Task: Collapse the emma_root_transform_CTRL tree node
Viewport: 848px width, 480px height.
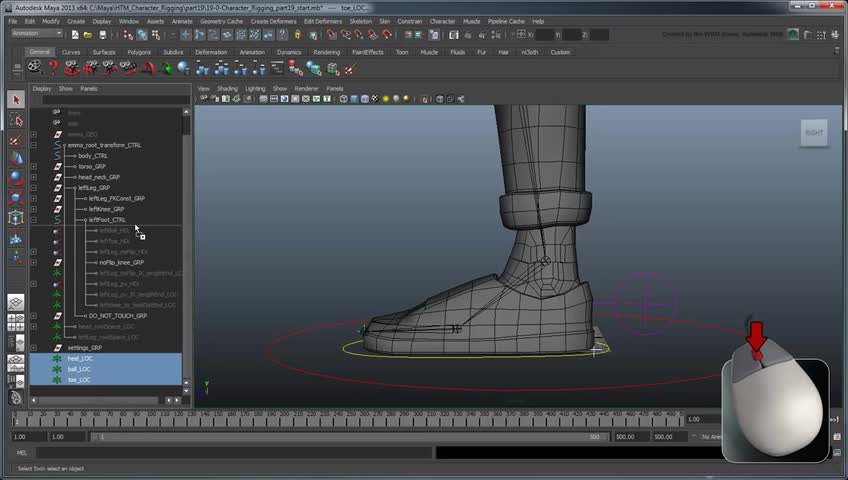Action: tap(33, 145)
